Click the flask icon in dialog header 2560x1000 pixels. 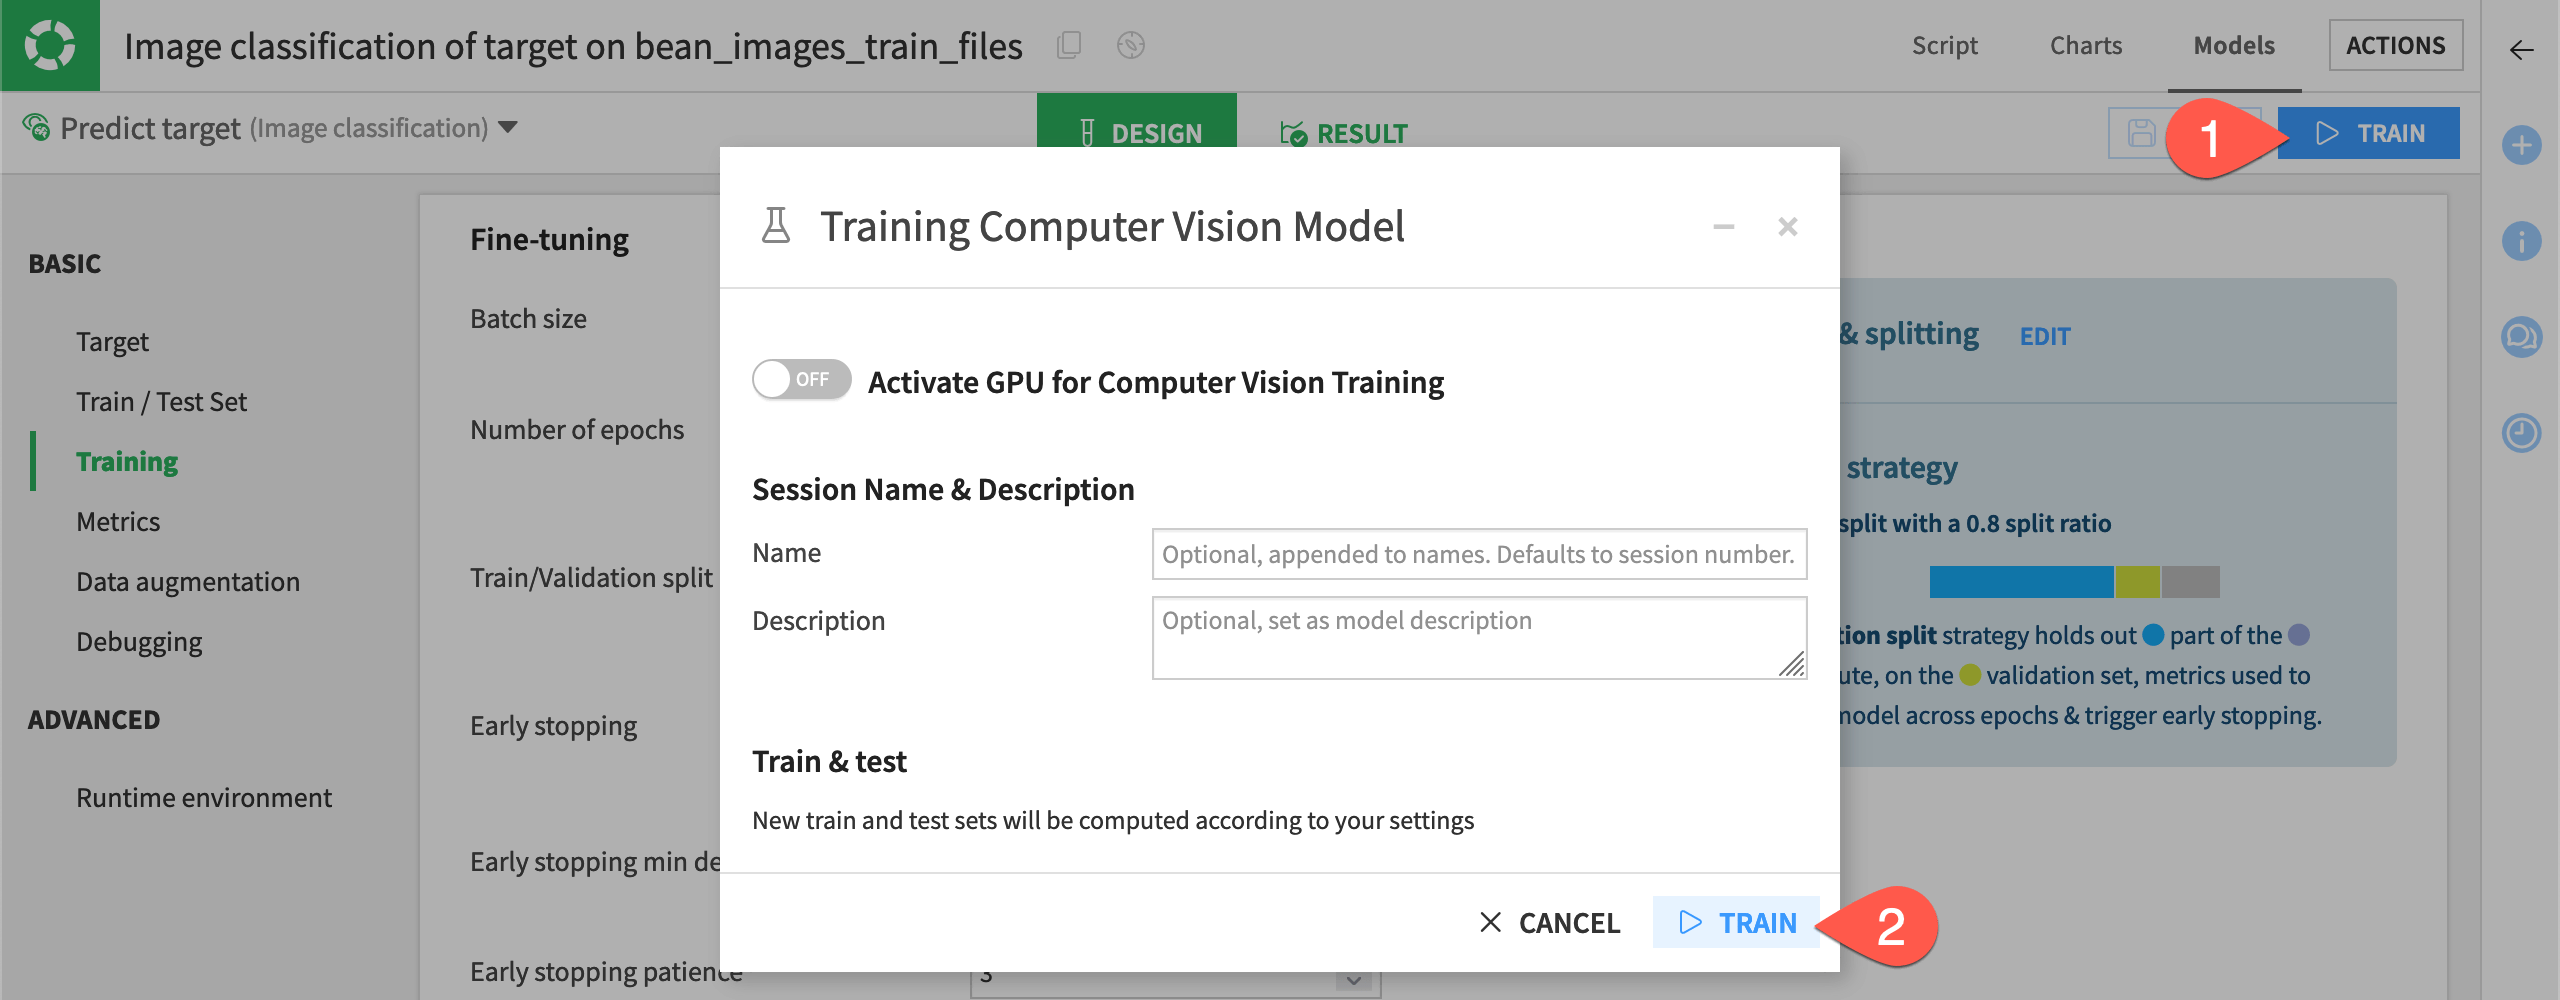click(777, 226)
